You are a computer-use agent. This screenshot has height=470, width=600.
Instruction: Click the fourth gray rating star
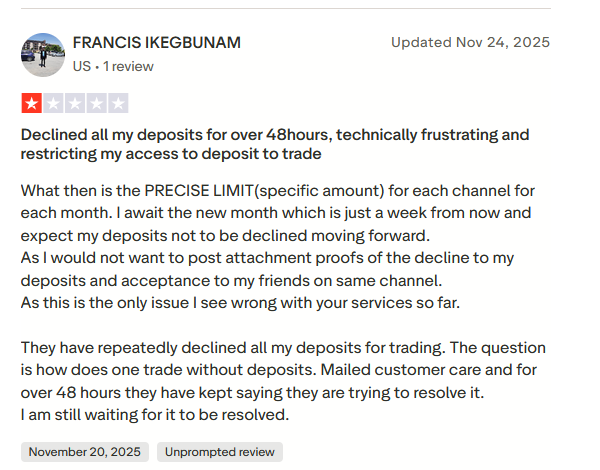coord(96,103)
